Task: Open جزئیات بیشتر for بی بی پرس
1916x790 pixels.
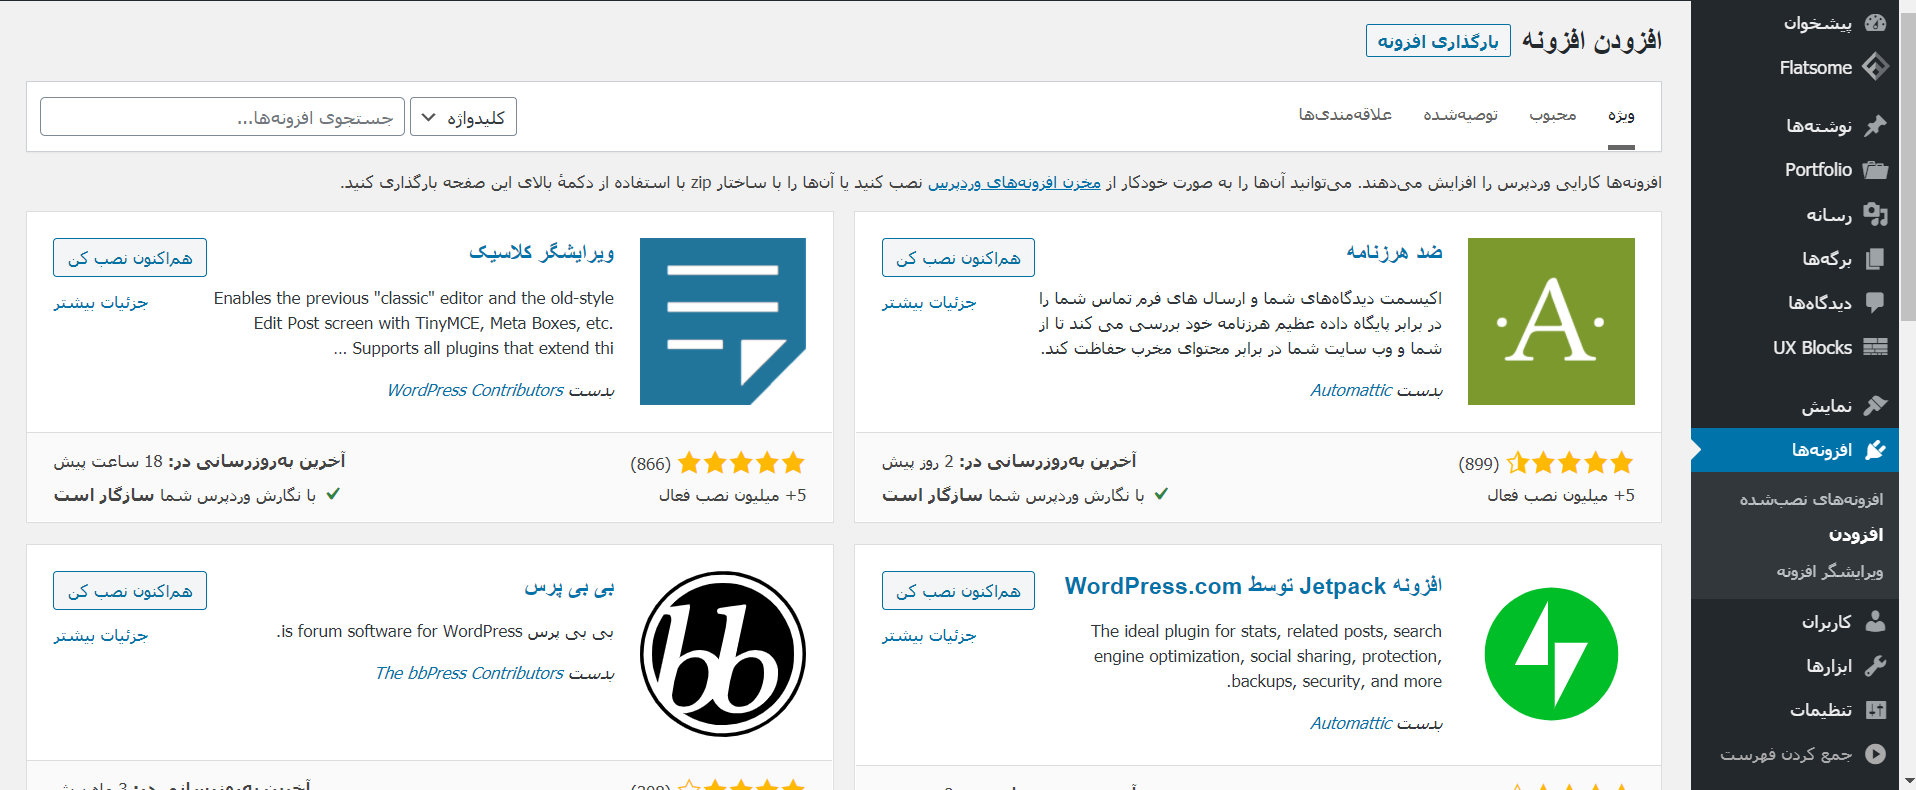Action: coord(101,635)
